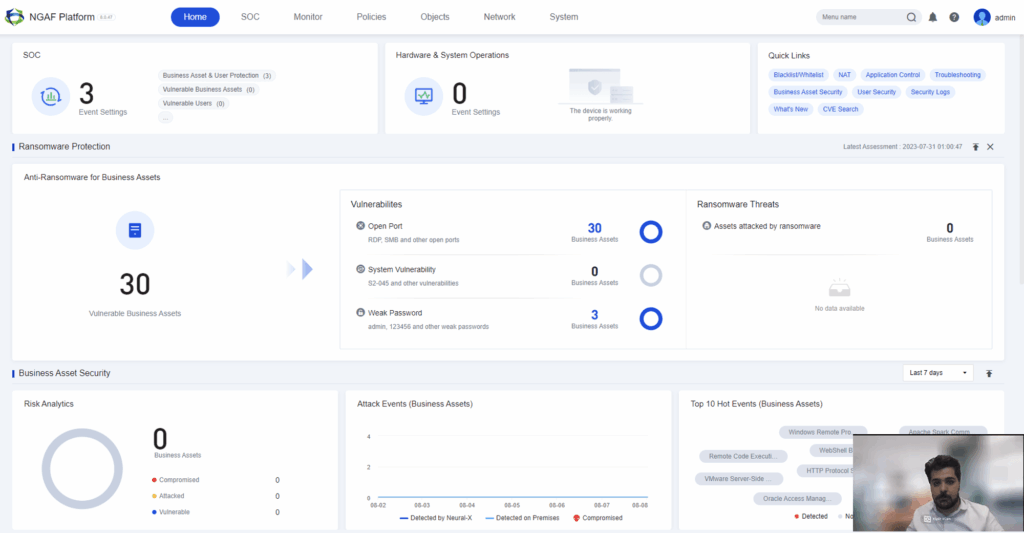Open the Policies menu
The height and width of the screenshot is (533, 1024).
click(x=371, y=17)
